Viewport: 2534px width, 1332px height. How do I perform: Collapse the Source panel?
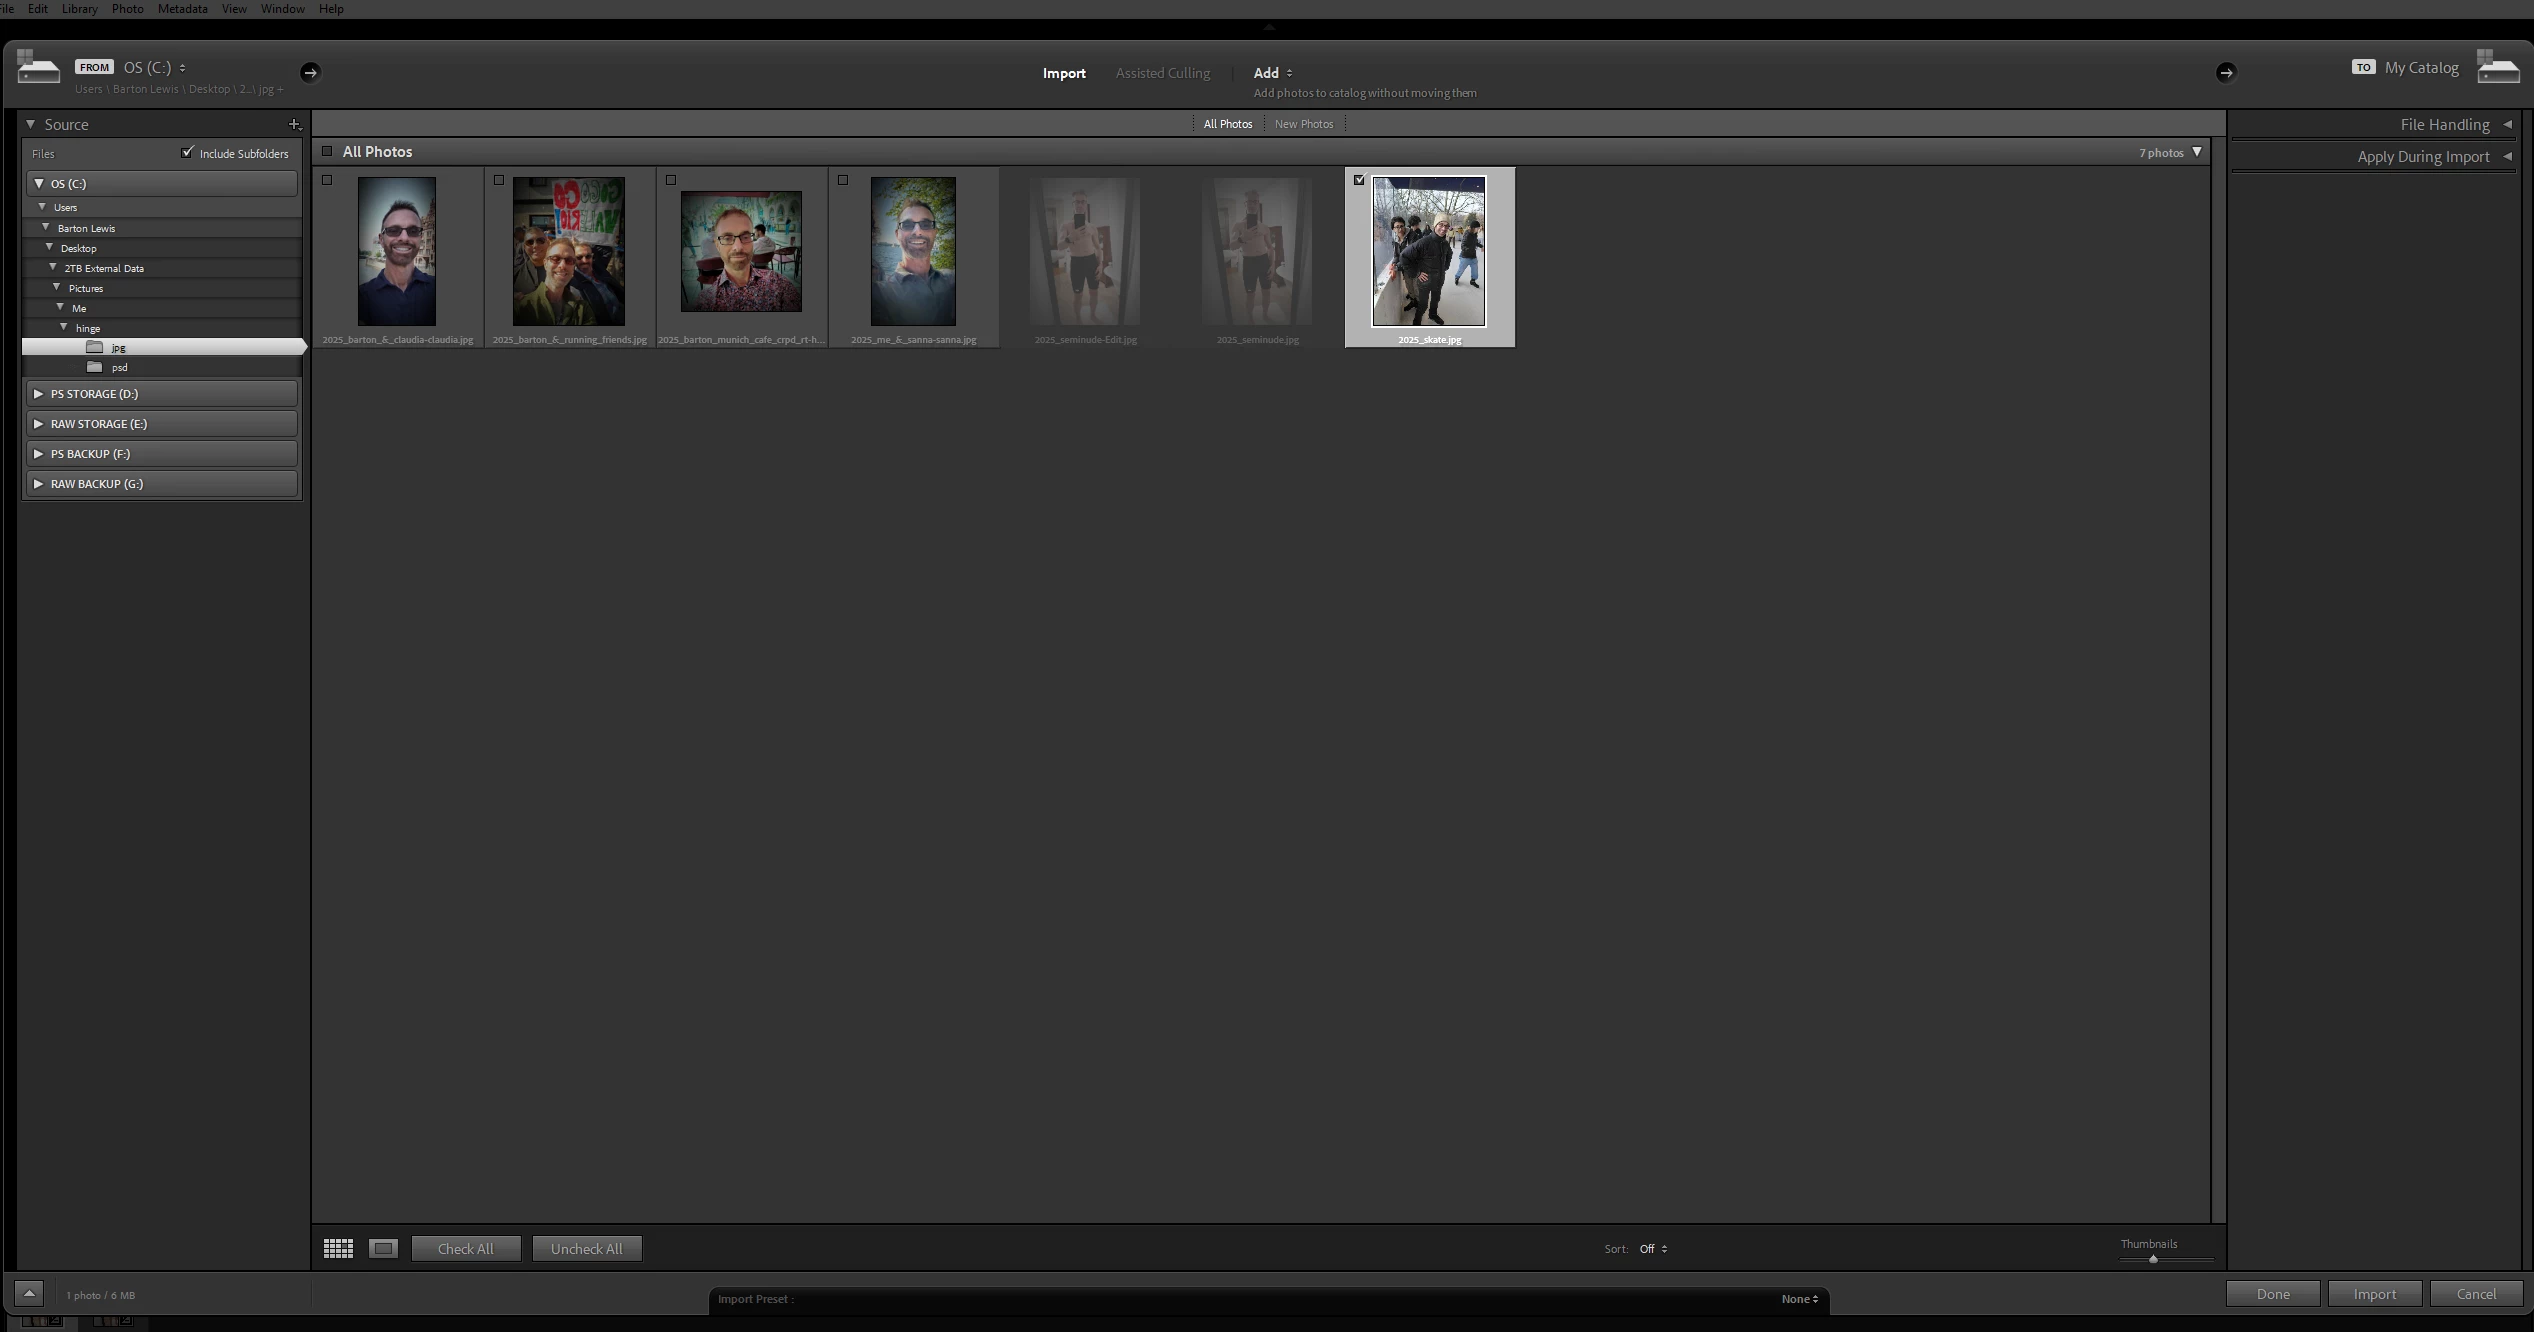click(x=31, y=124)
